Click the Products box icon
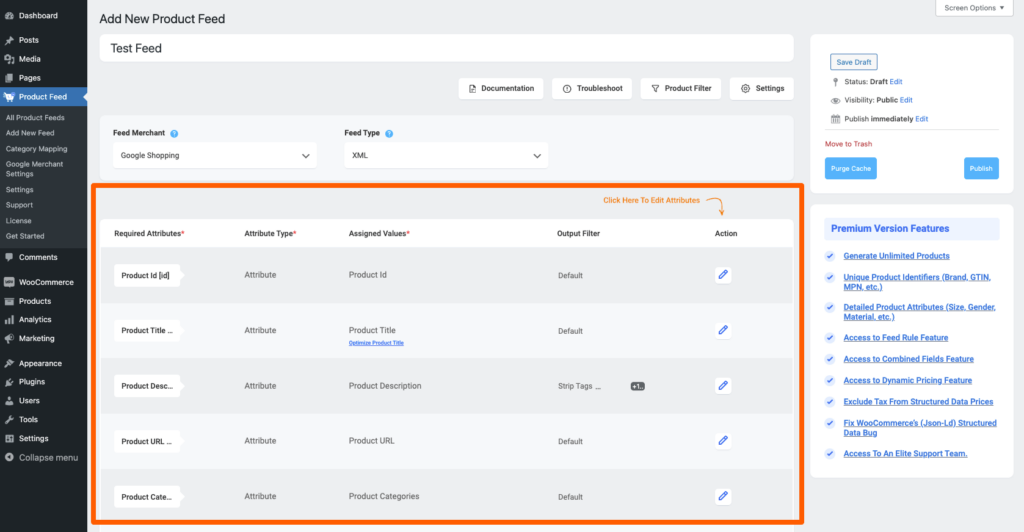Image resolution: width=1024 pixels, height=532 pixels. 9,301
